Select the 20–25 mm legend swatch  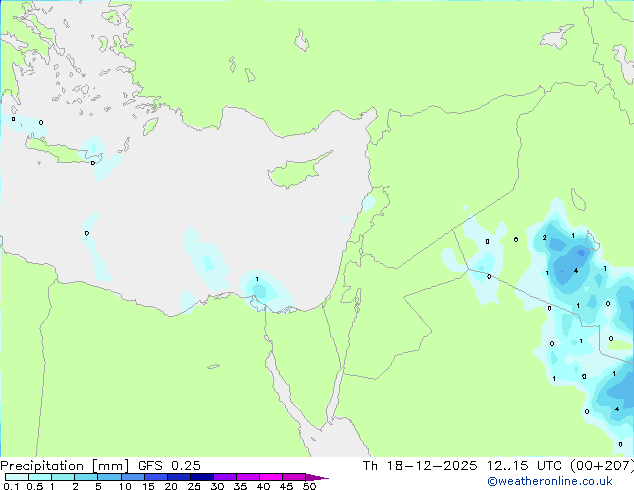[178, 477]
